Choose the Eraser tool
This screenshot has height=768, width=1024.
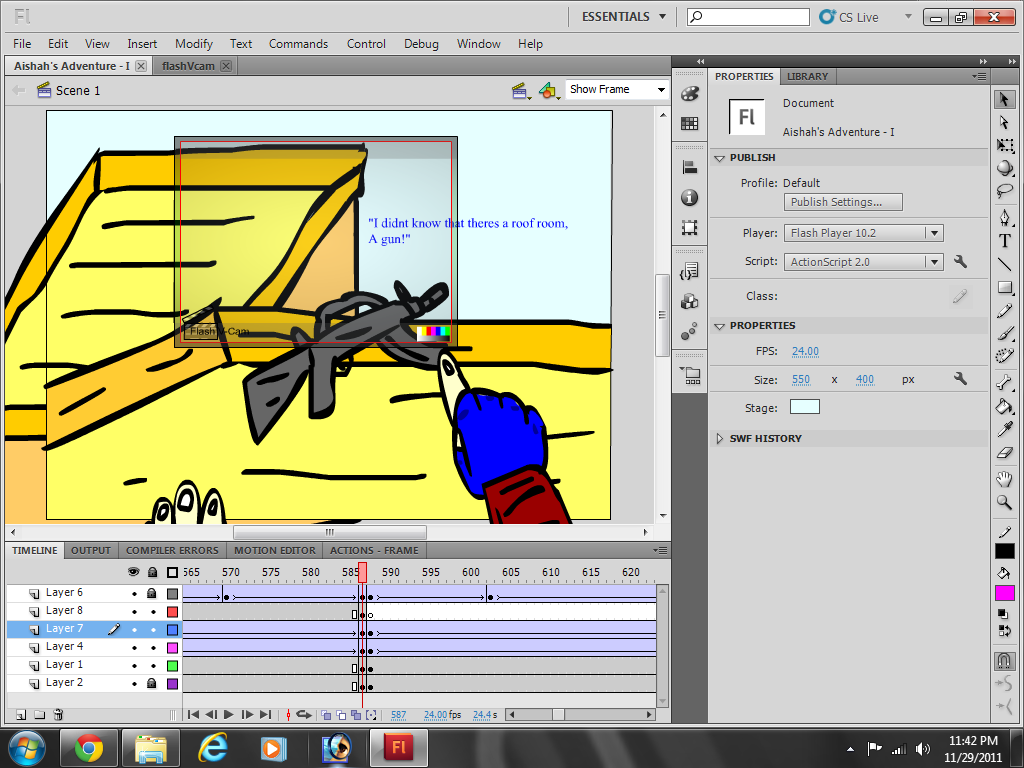1004,453
